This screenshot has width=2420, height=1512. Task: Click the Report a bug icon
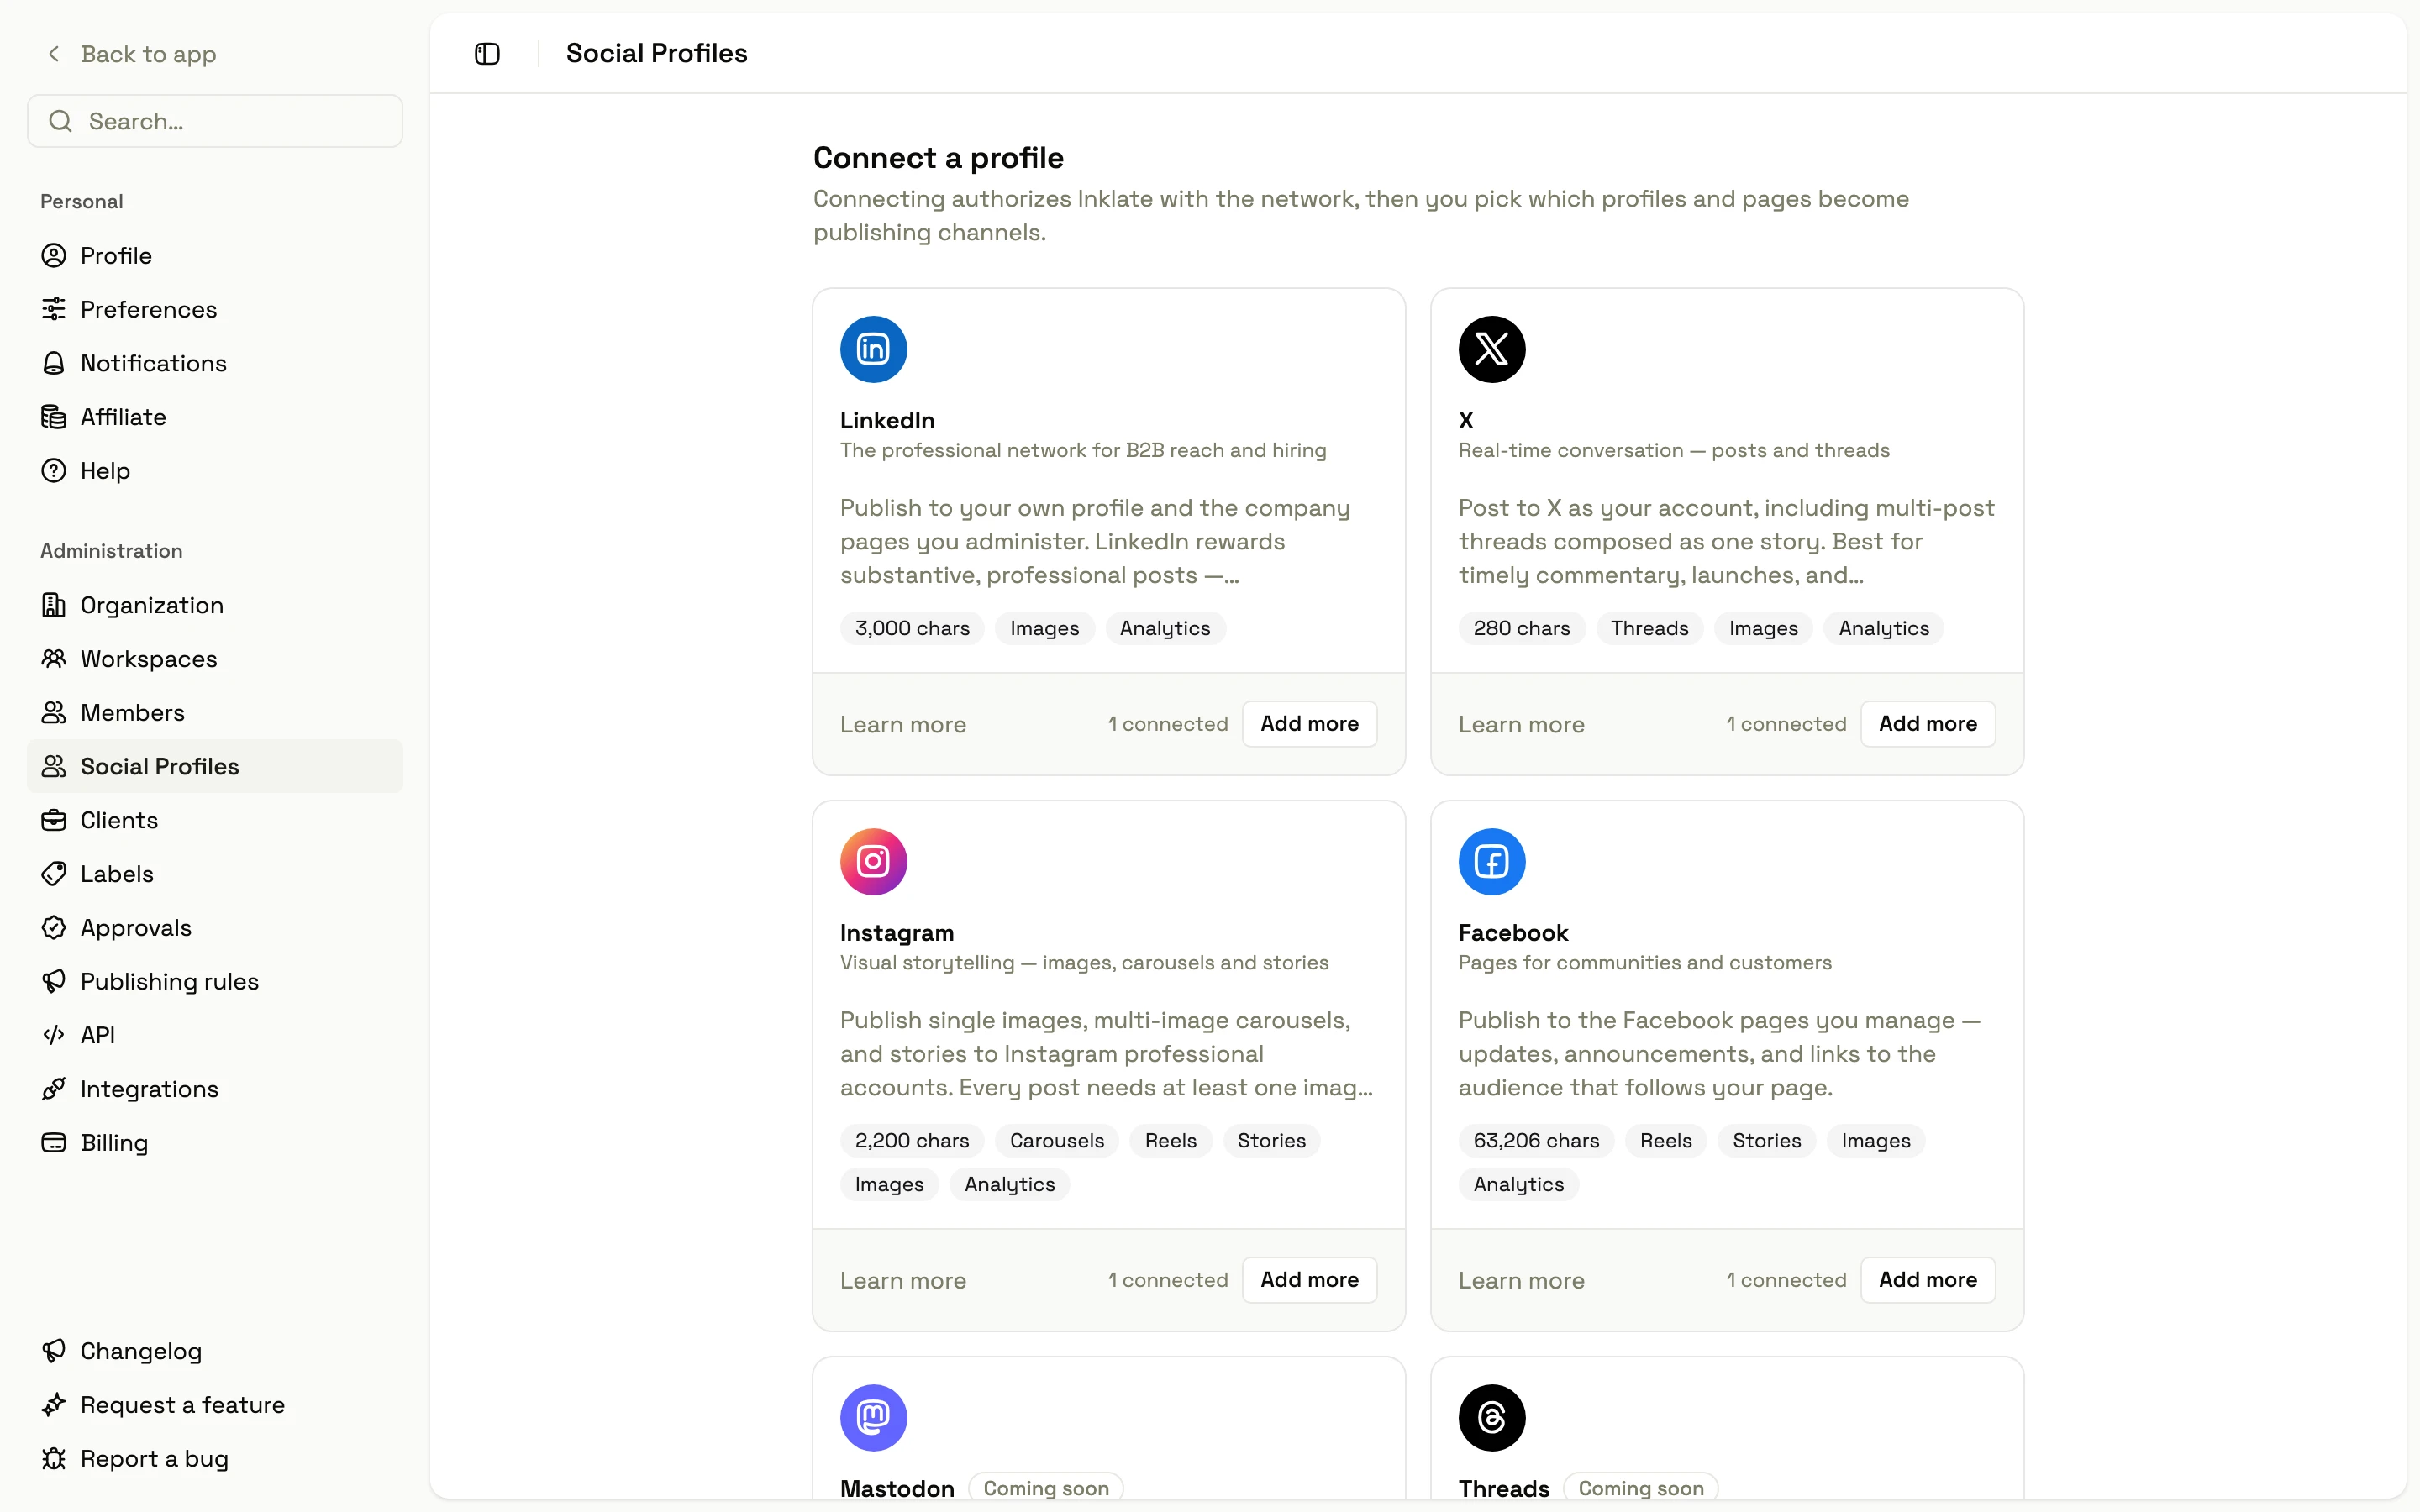point(54,1459)
